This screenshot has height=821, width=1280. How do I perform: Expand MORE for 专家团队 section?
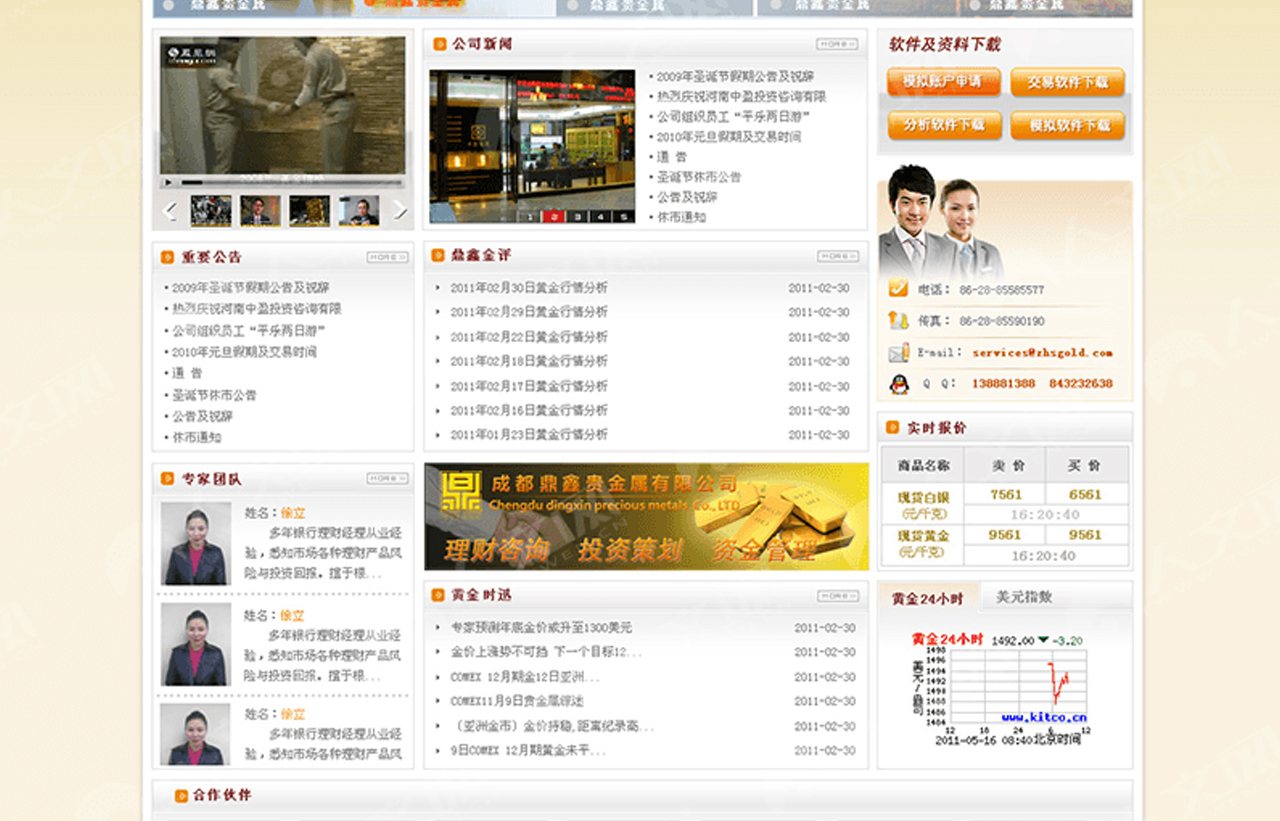tap(387, 479)
